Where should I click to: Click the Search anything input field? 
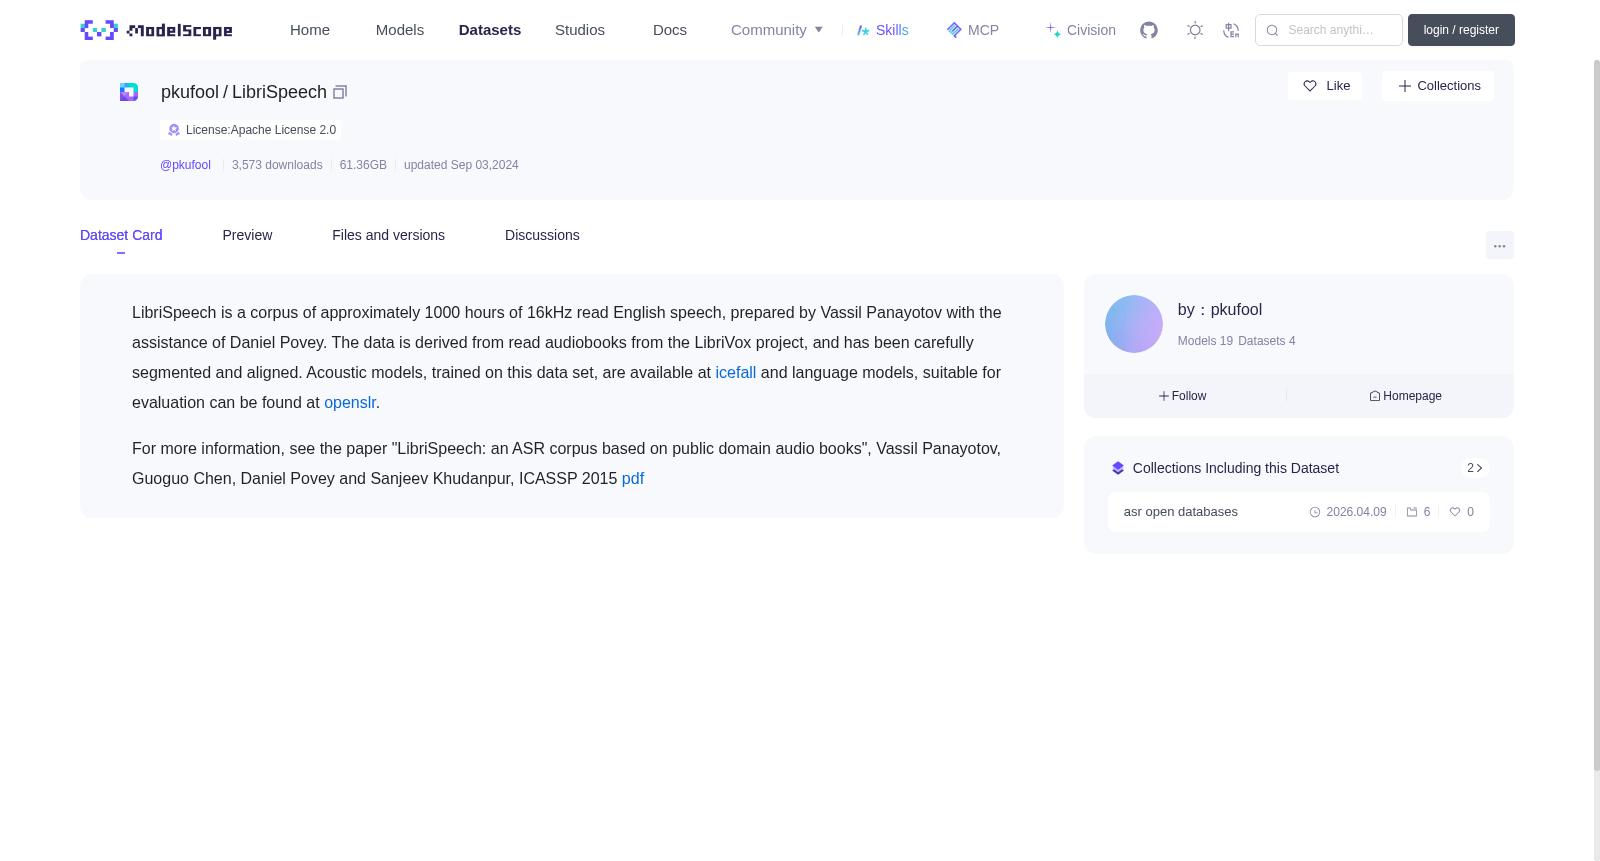1329,30
